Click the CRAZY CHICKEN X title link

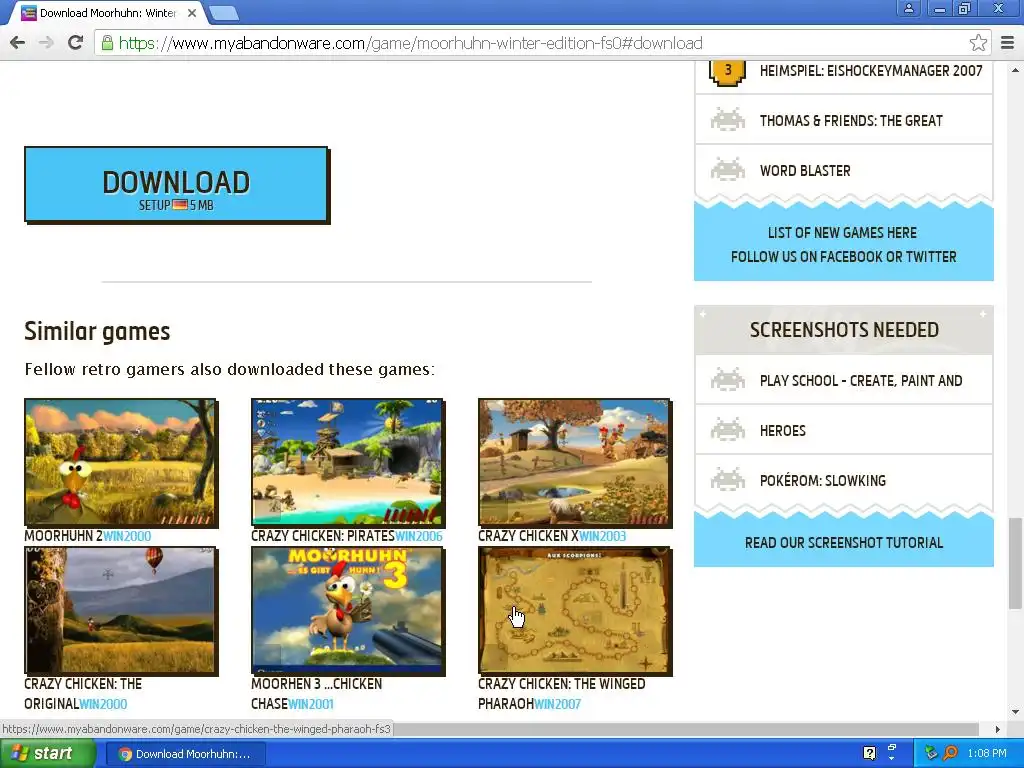click(x=528, y=536)
